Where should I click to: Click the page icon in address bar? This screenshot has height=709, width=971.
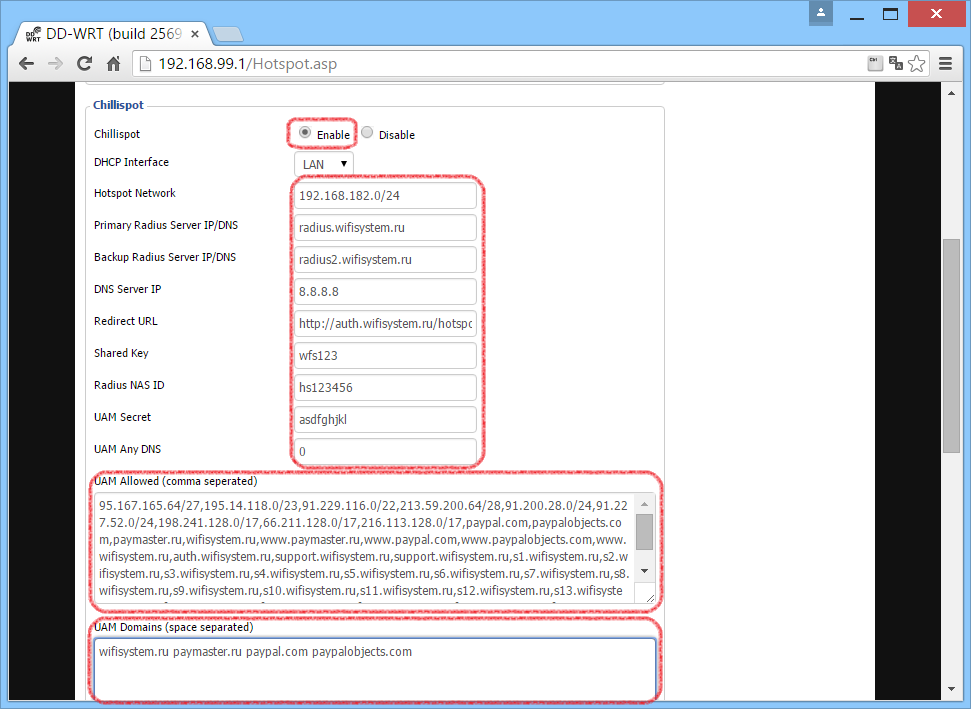point(145,64)
